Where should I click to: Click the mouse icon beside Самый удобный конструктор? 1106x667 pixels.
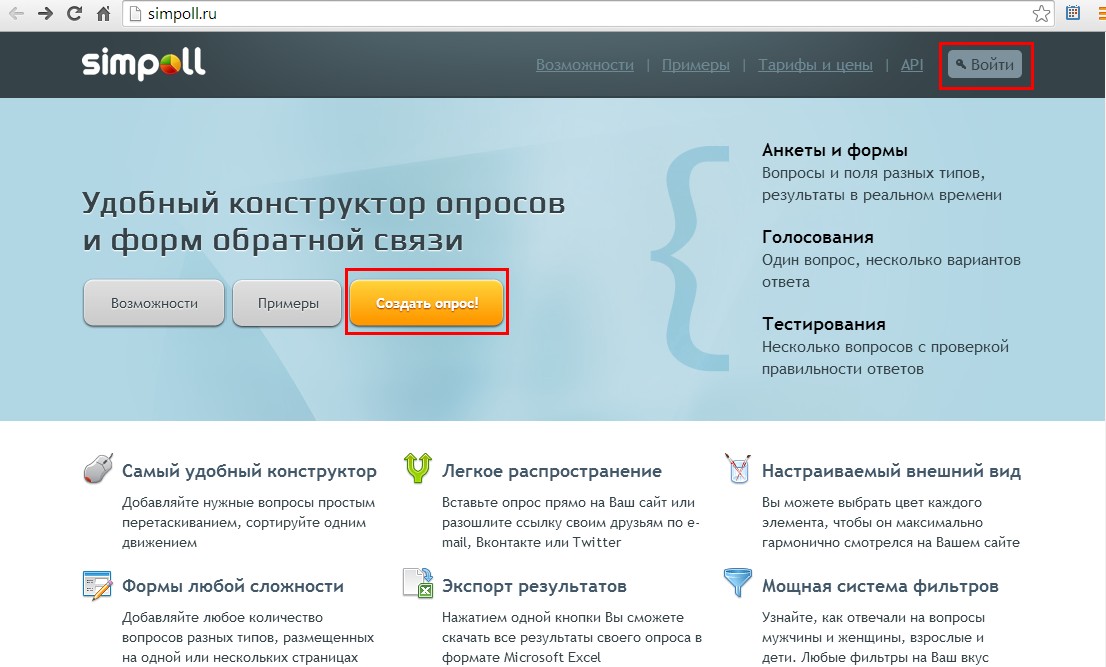point(97,469)
